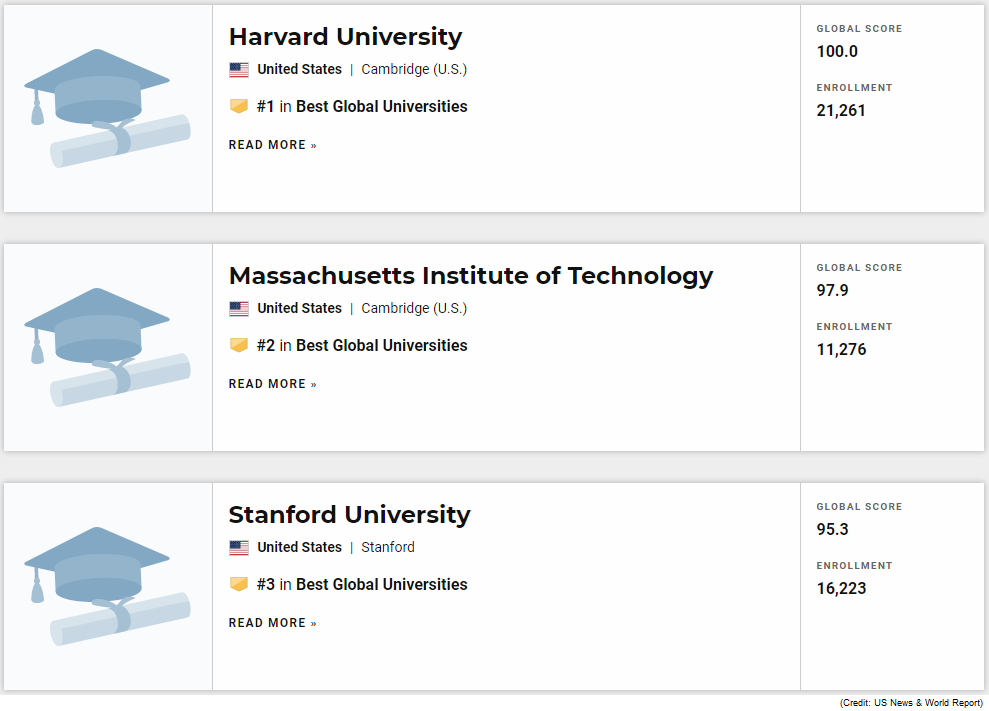Click Read More under Stanford University
This screenshot has height=711, width=989.
pos(272,623)
